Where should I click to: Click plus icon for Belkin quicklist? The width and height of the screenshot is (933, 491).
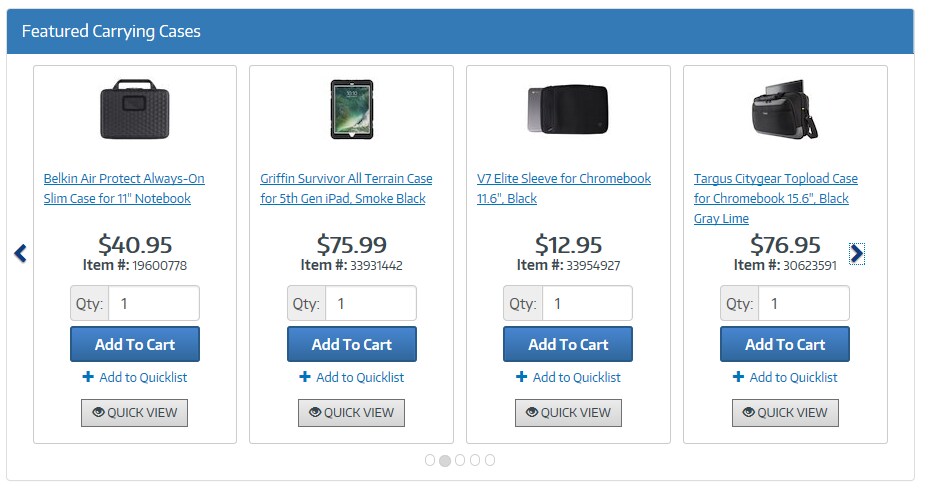(88, 377)
